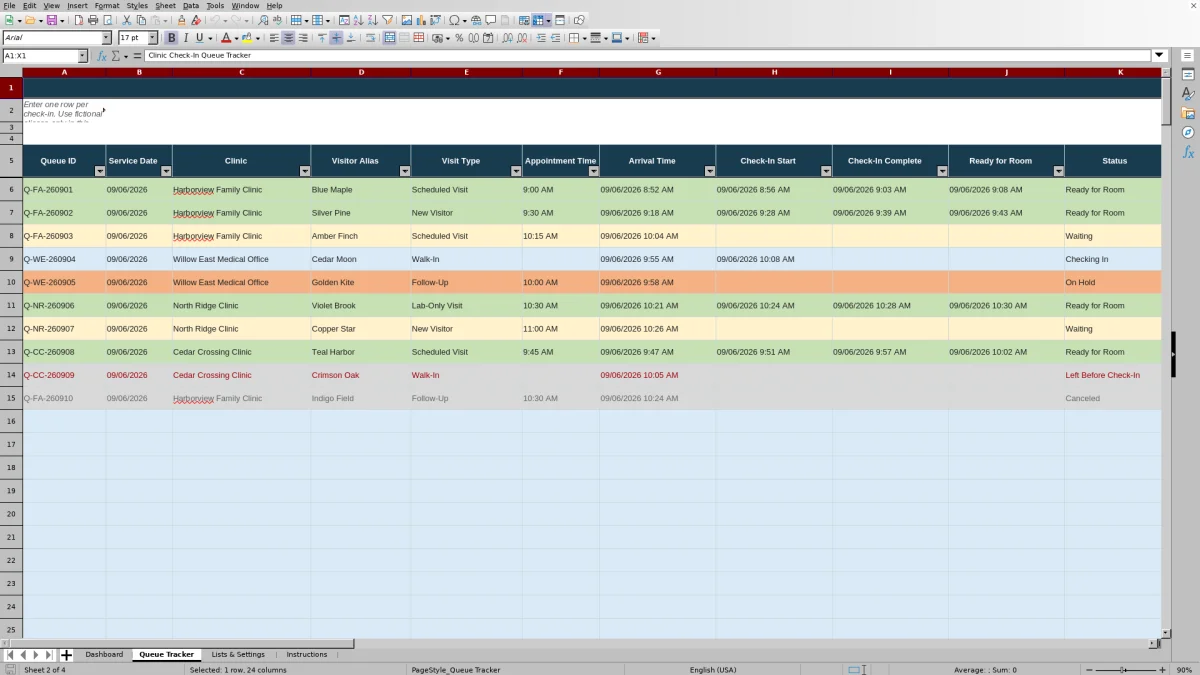Toggle Bold formatting
1200x675 pixels.
pos(171,38)
